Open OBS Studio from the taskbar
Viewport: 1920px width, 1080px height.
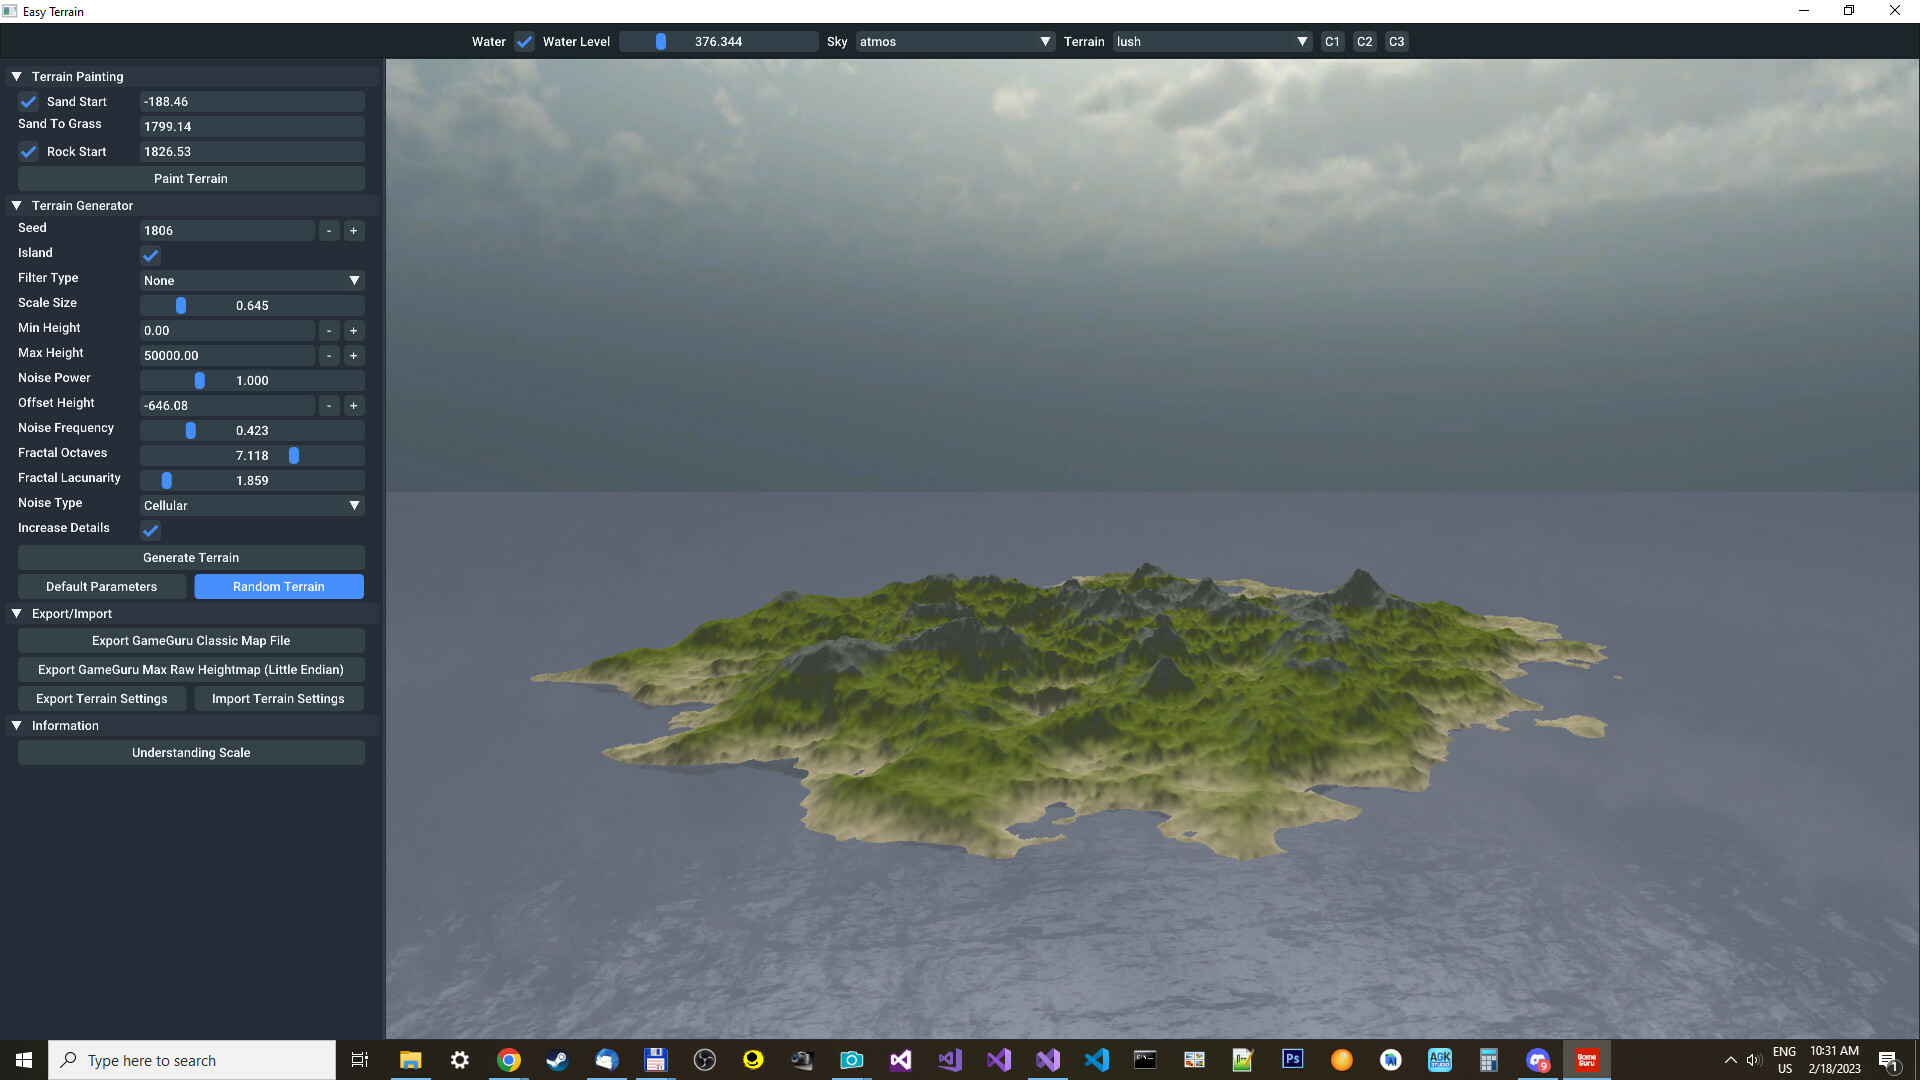pos(704,1059)
